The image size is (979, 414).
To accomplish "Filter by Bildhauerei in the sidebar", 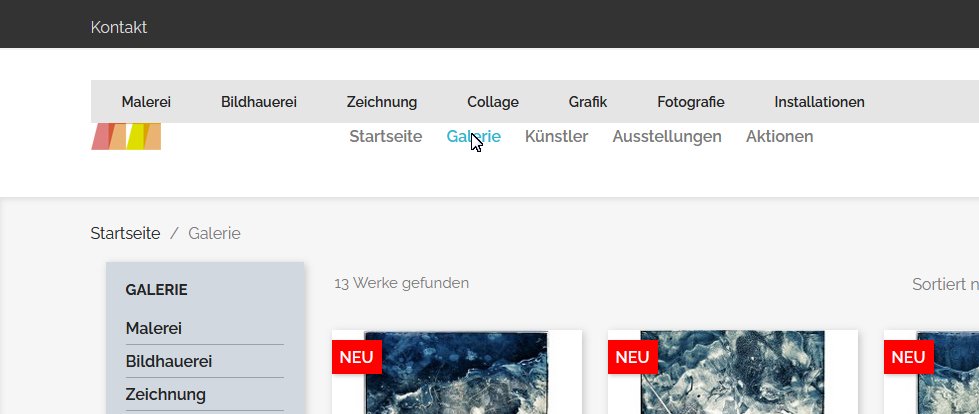I will click(x=169, y=362).
